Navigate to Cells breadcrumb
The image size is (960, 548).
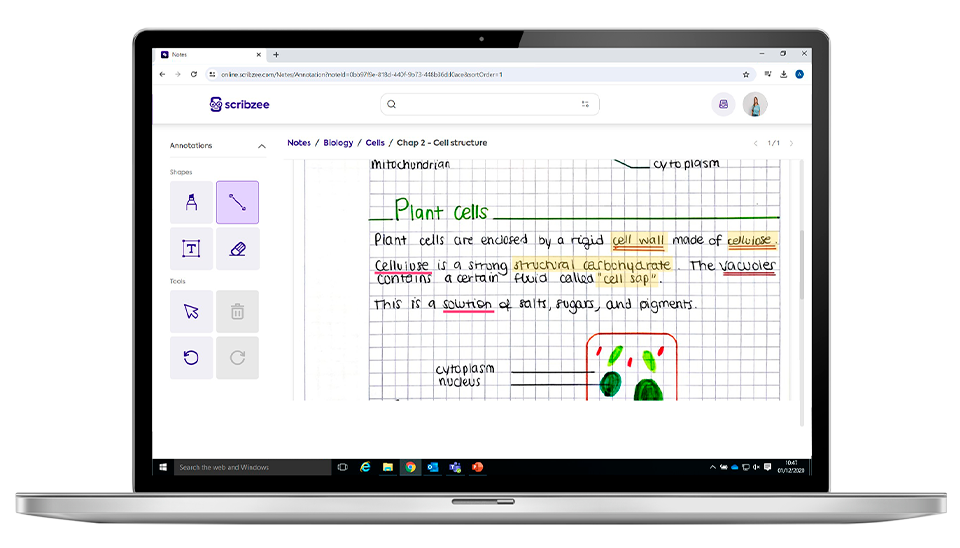click(x=375, y=143)
